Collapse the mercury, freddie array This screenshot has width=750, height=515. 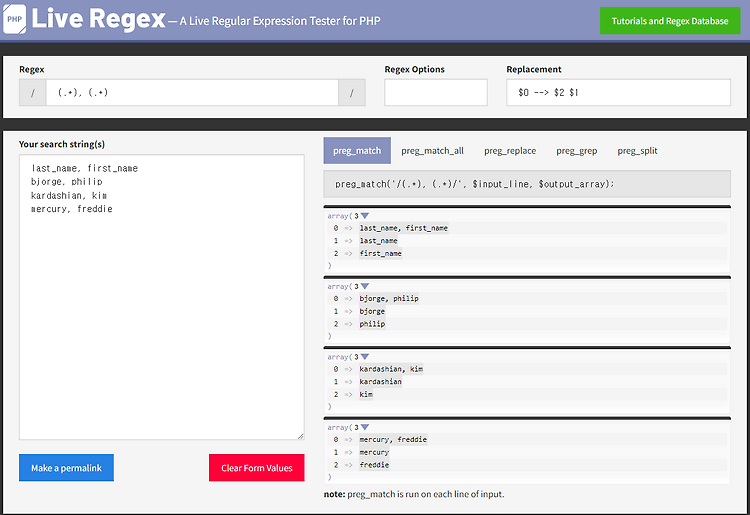click(365, 427)
